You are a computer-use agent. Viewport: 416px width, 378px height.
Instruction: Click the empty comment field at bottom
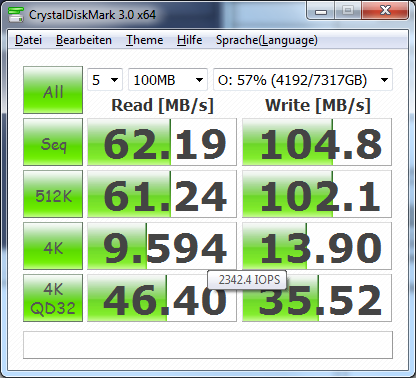[208, 345]
